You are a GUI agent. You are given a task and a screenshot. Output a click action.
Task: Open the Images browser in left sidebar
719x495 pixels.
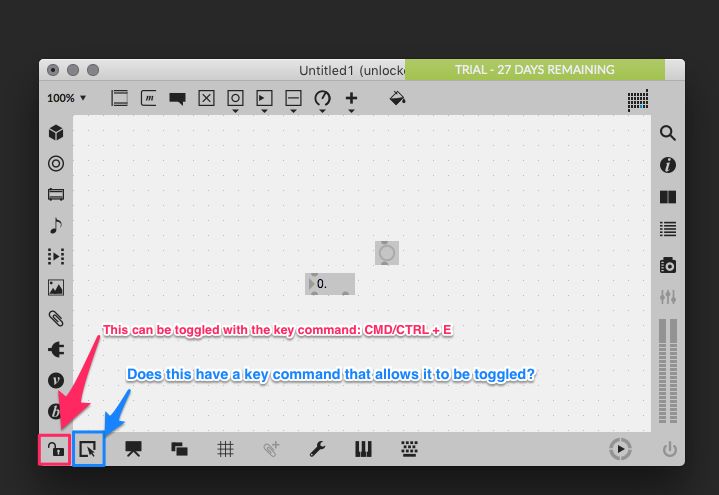pos(56,288)
